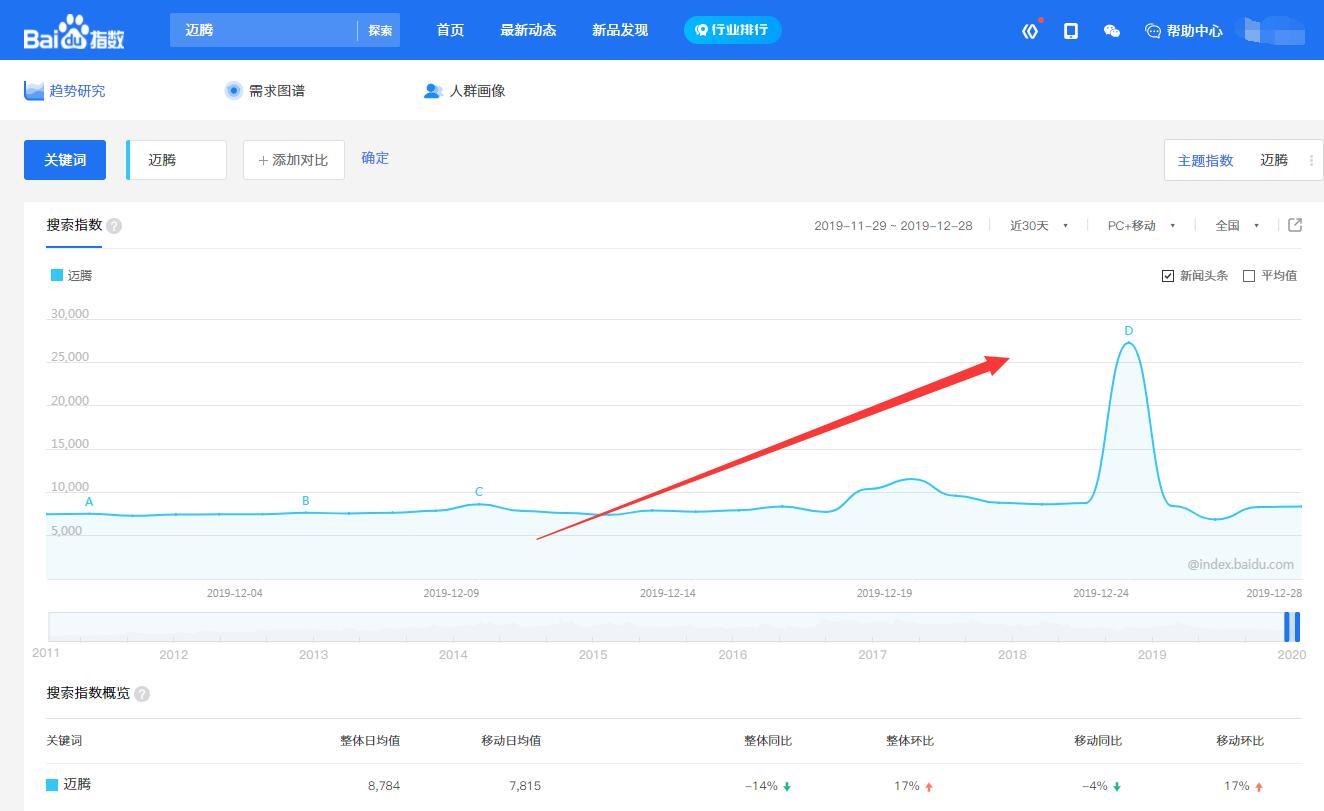This screenshot has width=1324, height=811.
Task: Open help tooltip beside 搜索指数 title
Action: point(114,226)
